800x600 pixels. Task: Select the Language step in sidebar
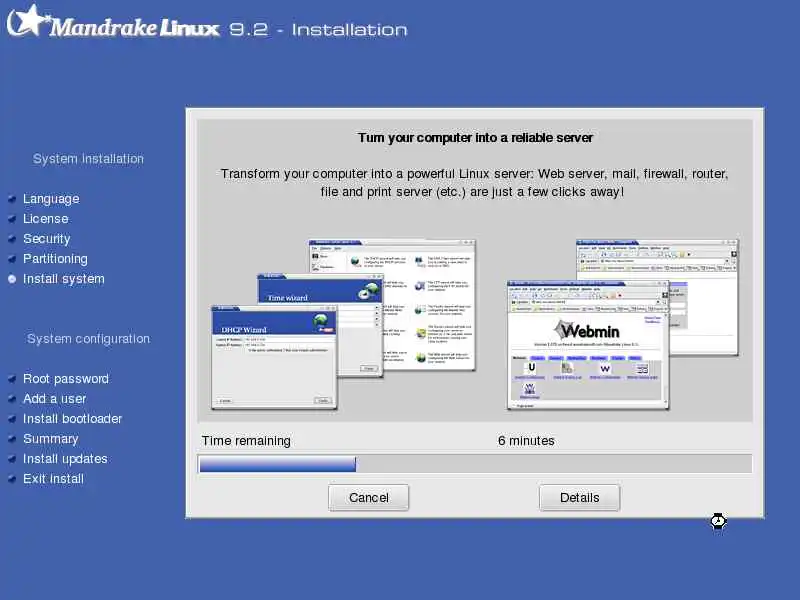pos(51,198)
